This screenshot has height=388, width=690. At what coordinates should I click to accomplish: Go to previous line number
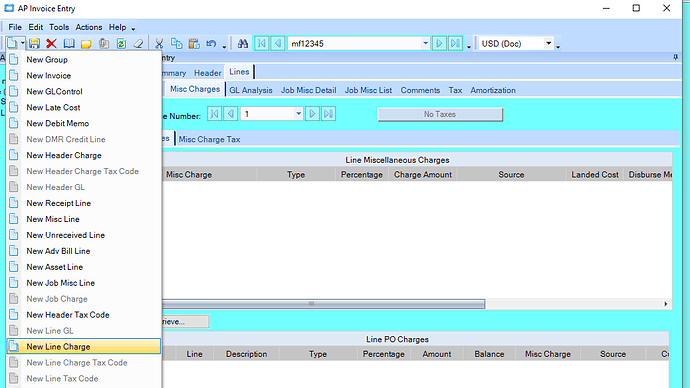point(231,114)
